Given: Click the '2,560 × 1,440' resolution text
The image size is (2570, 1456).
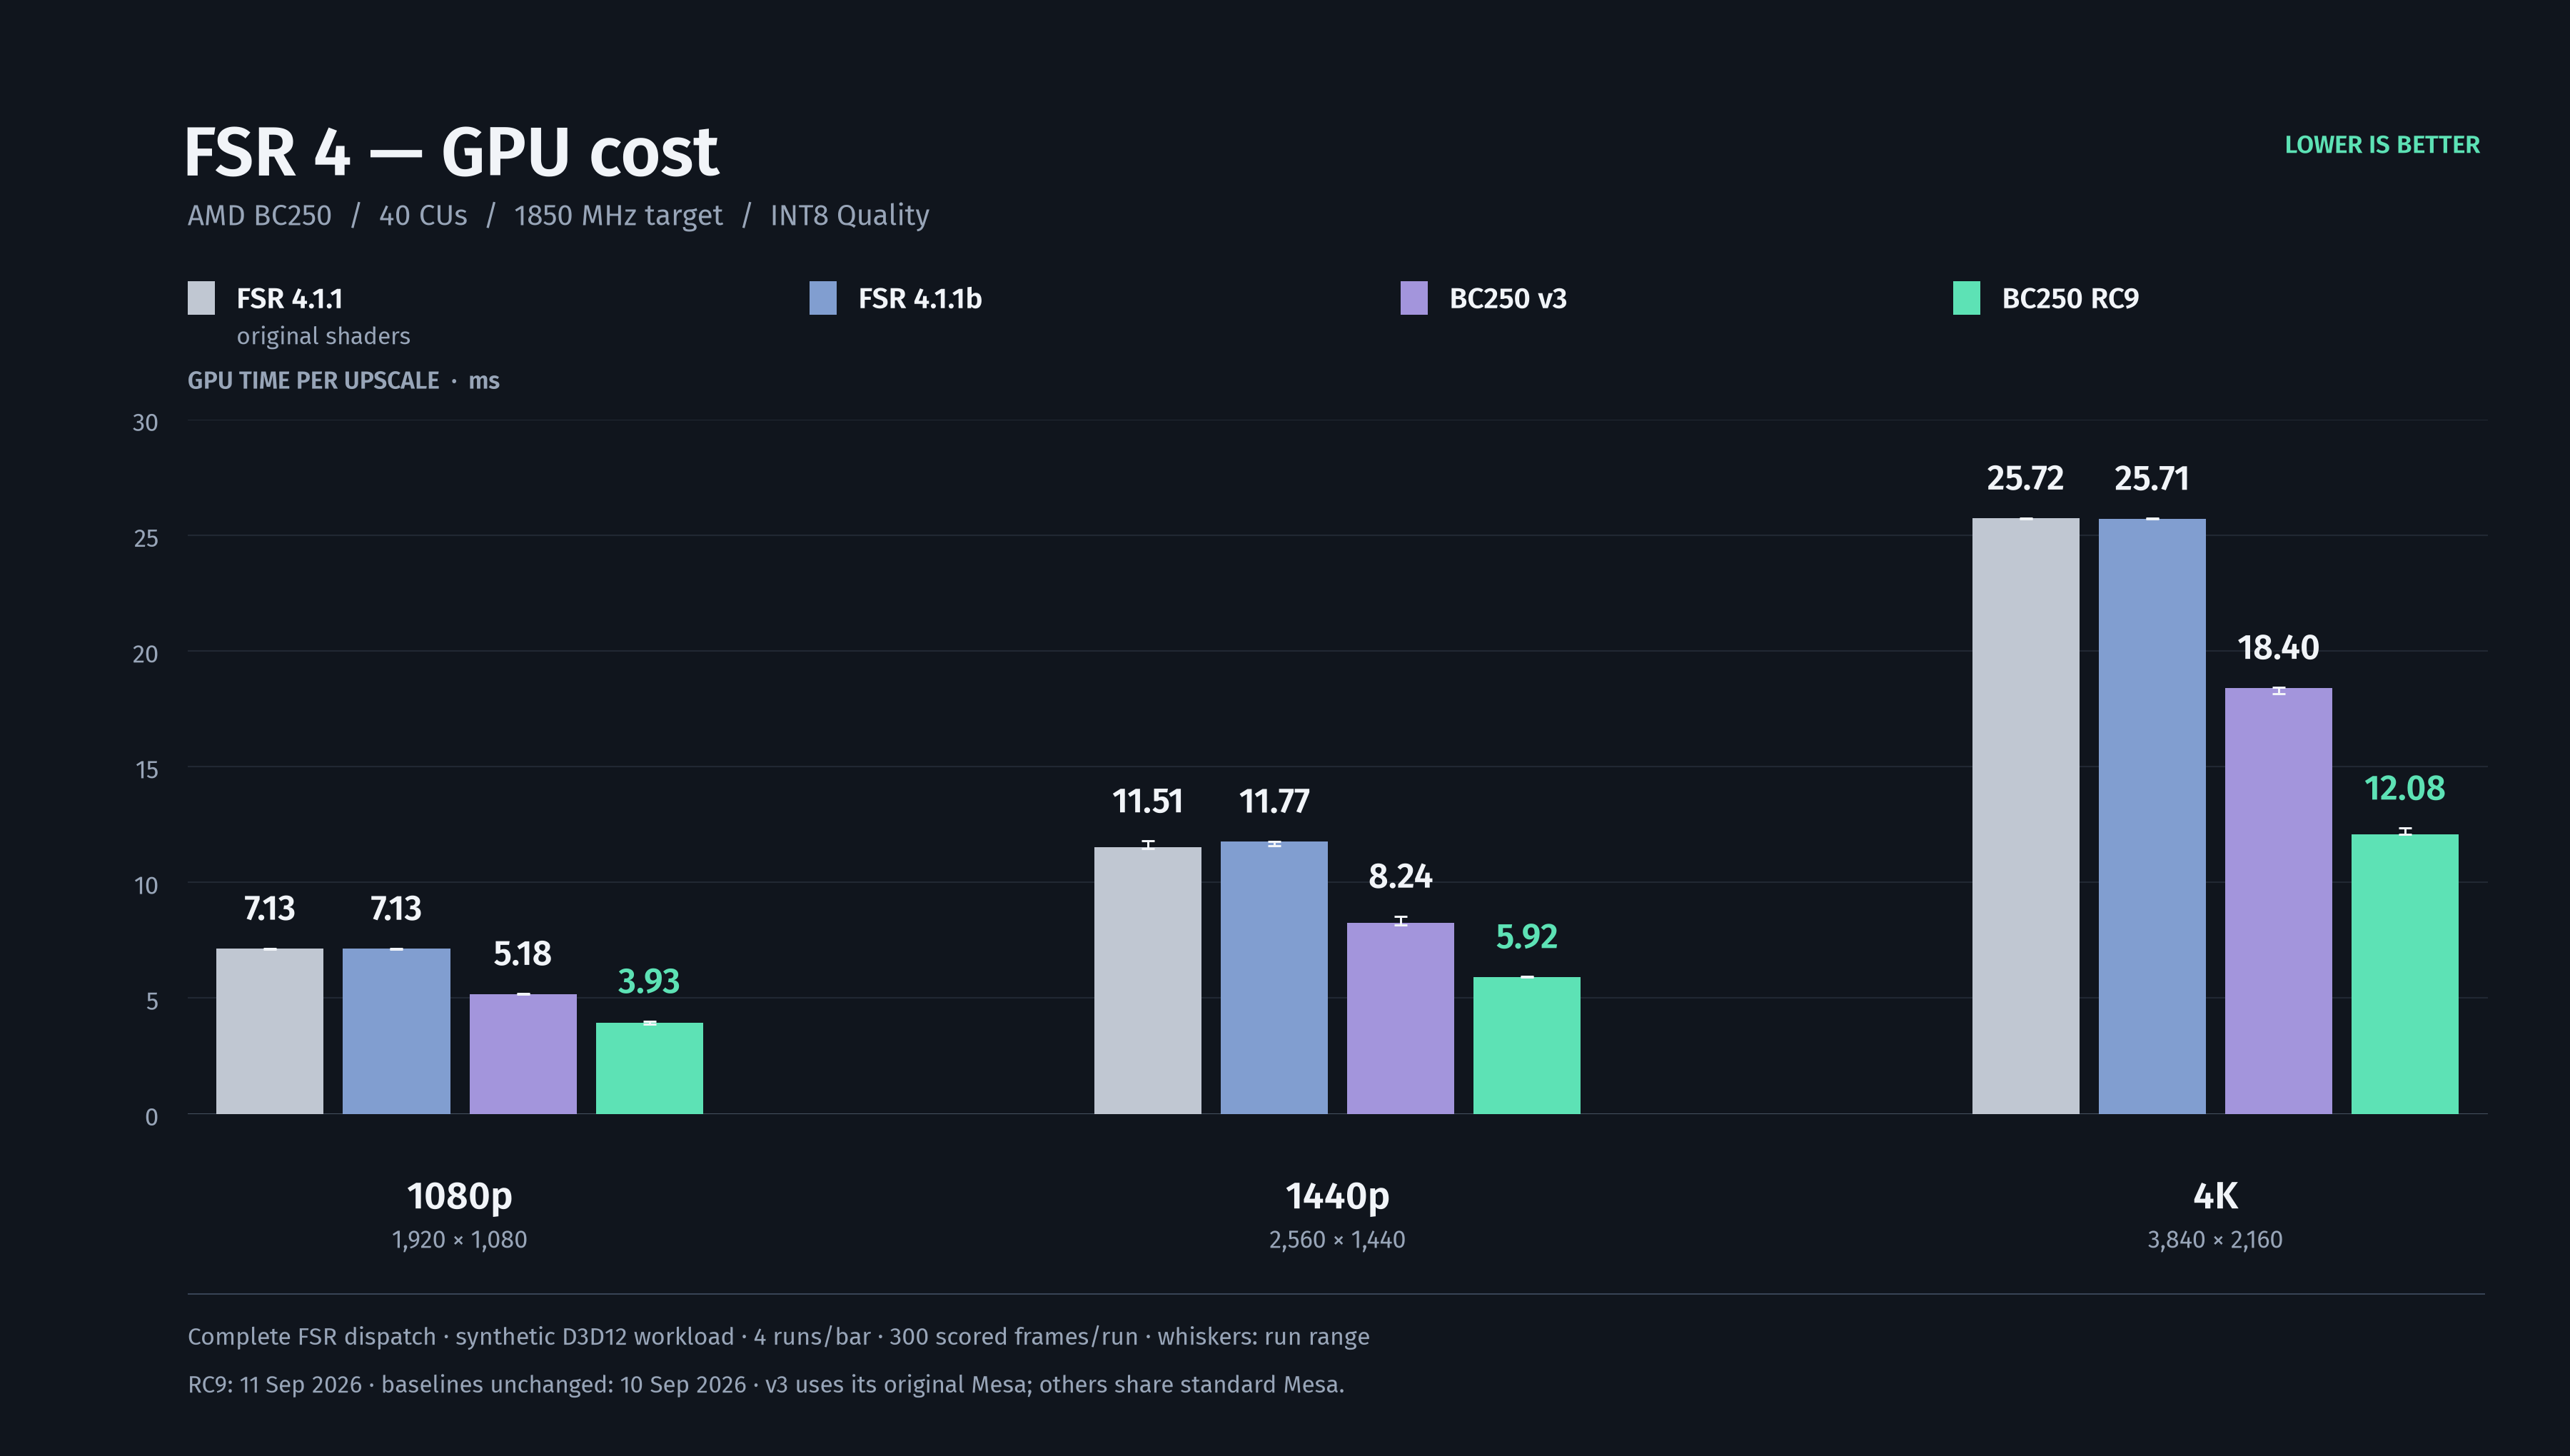Looking at the screenshot, I should pyautogui.click(x=1337, y=1240).
